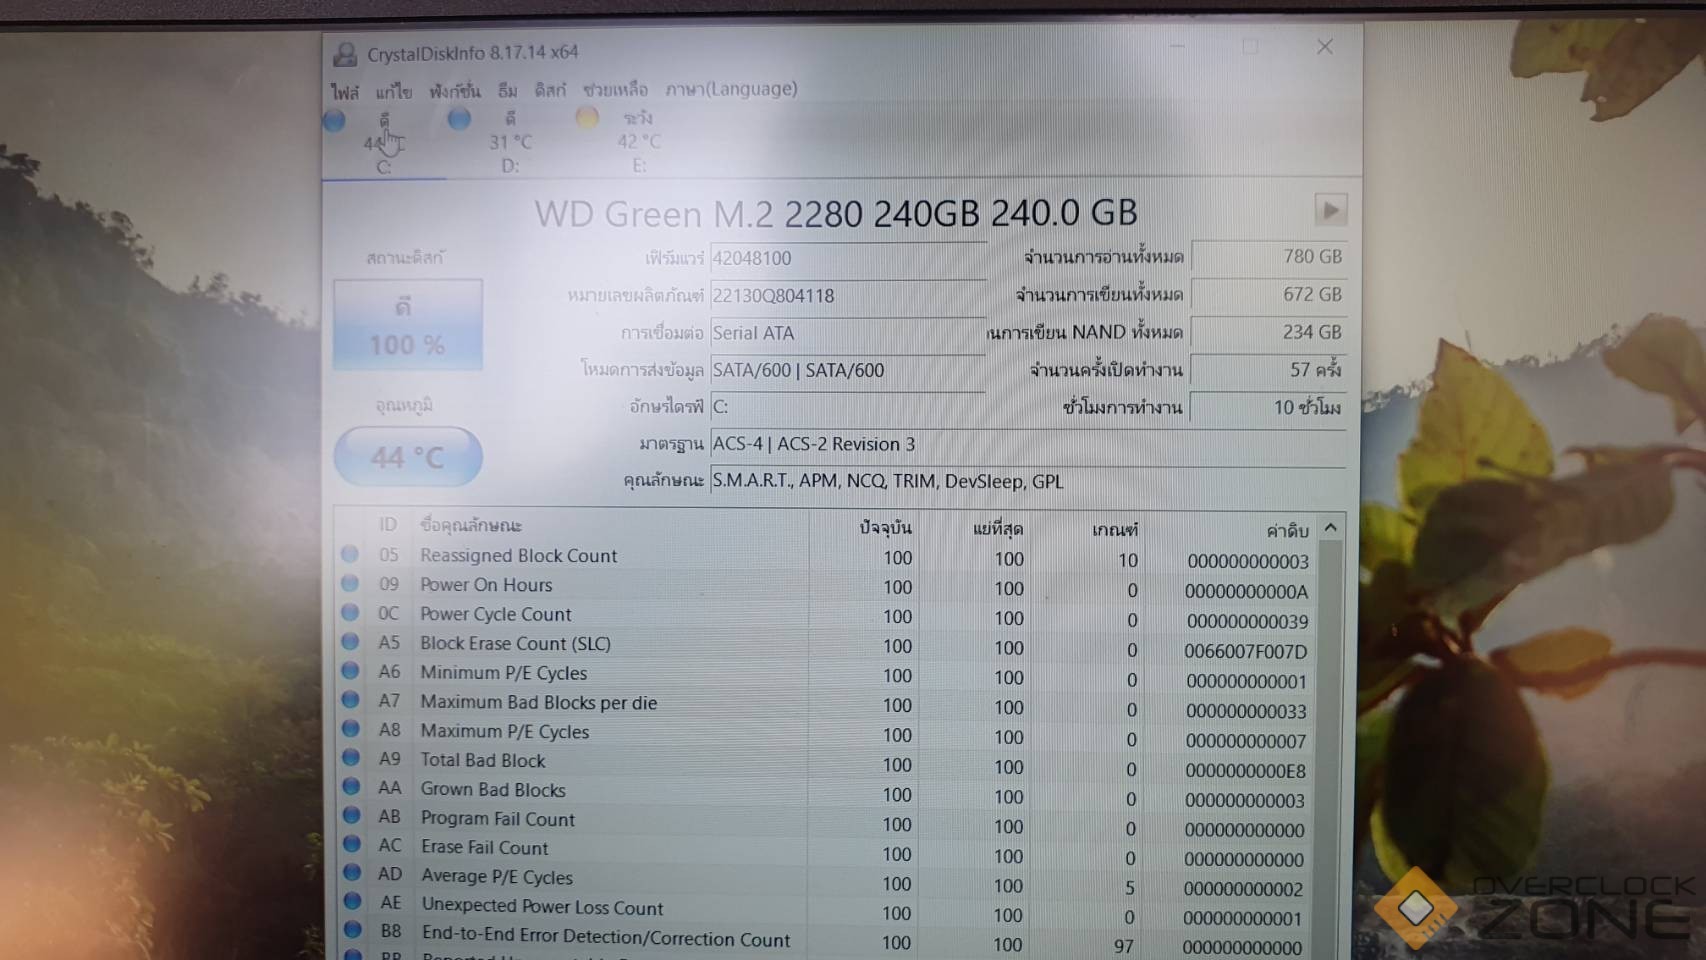Click the temperature button showing 44 °C
The image size is (1706, 960).
408,457
